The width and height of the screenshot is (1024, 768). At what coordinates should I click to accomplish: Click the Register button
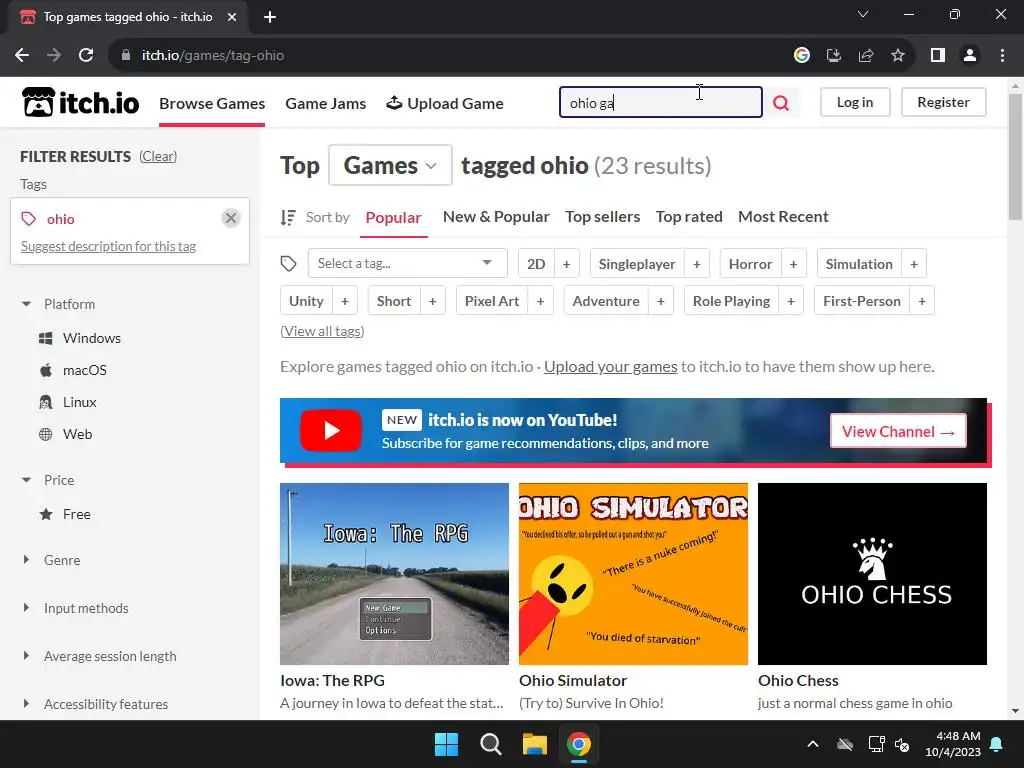point(943,103)
